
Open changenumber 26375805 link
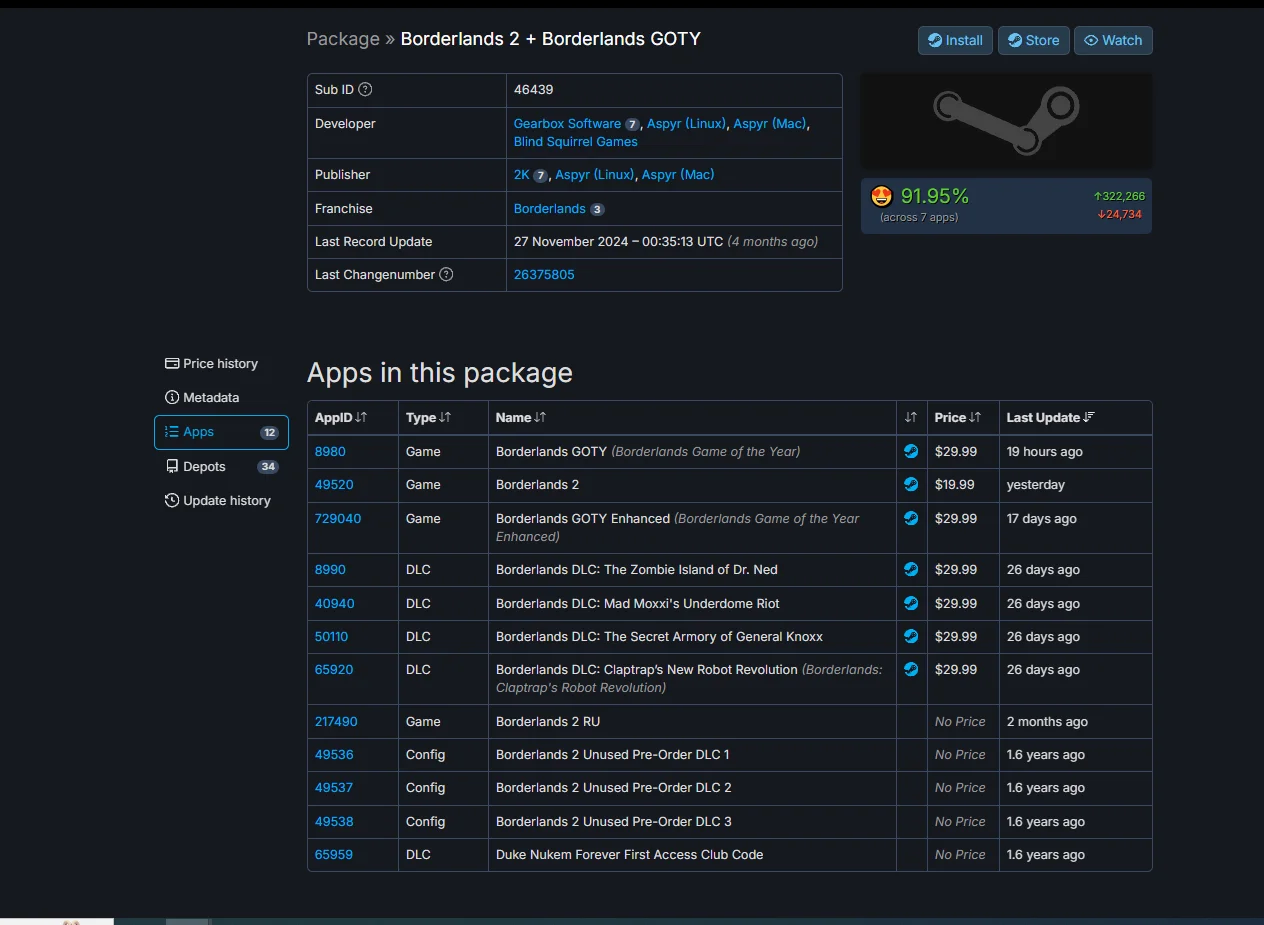pyautogui.click(x=544, y=274)
